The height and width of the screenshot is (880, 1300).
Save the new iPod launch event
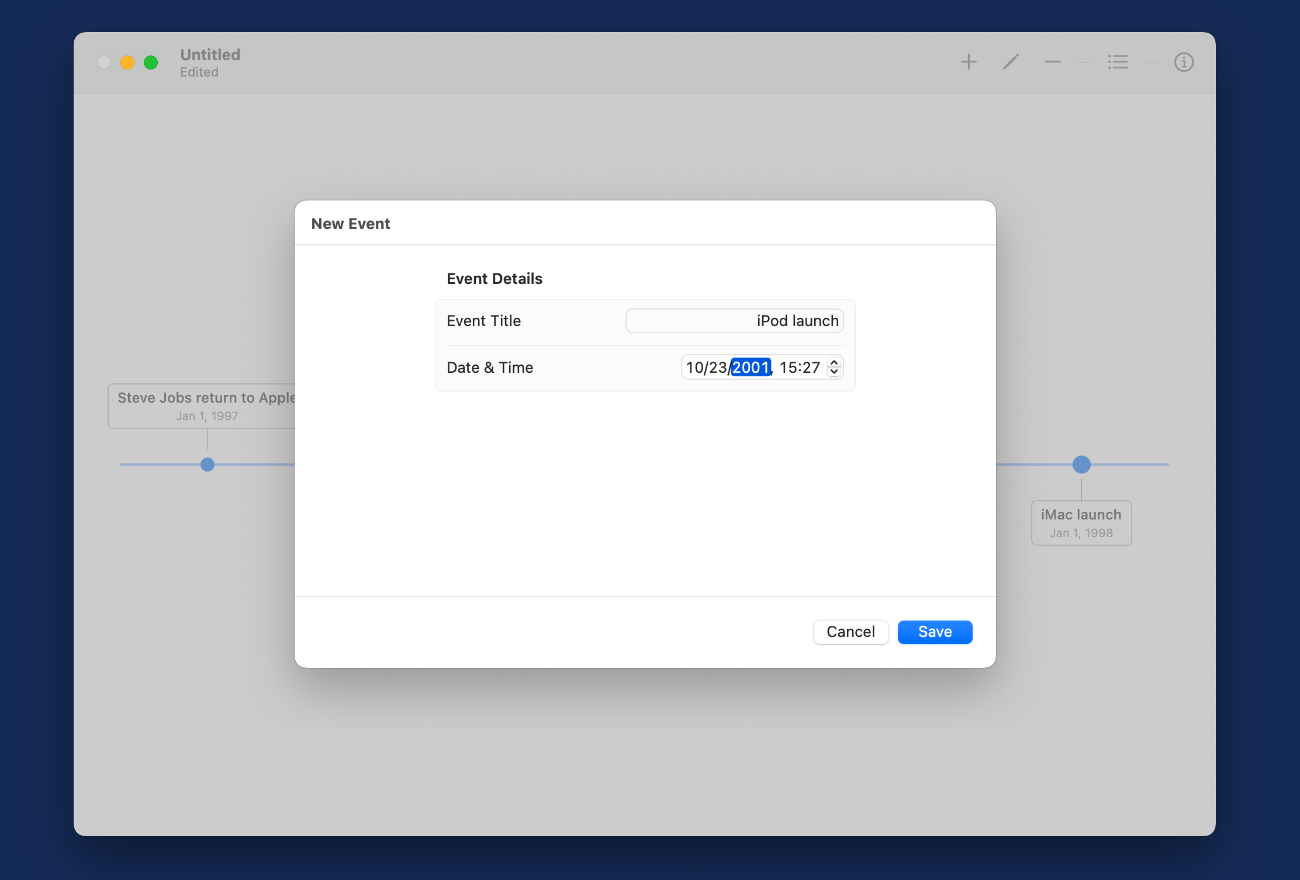(x=935, y=632)
